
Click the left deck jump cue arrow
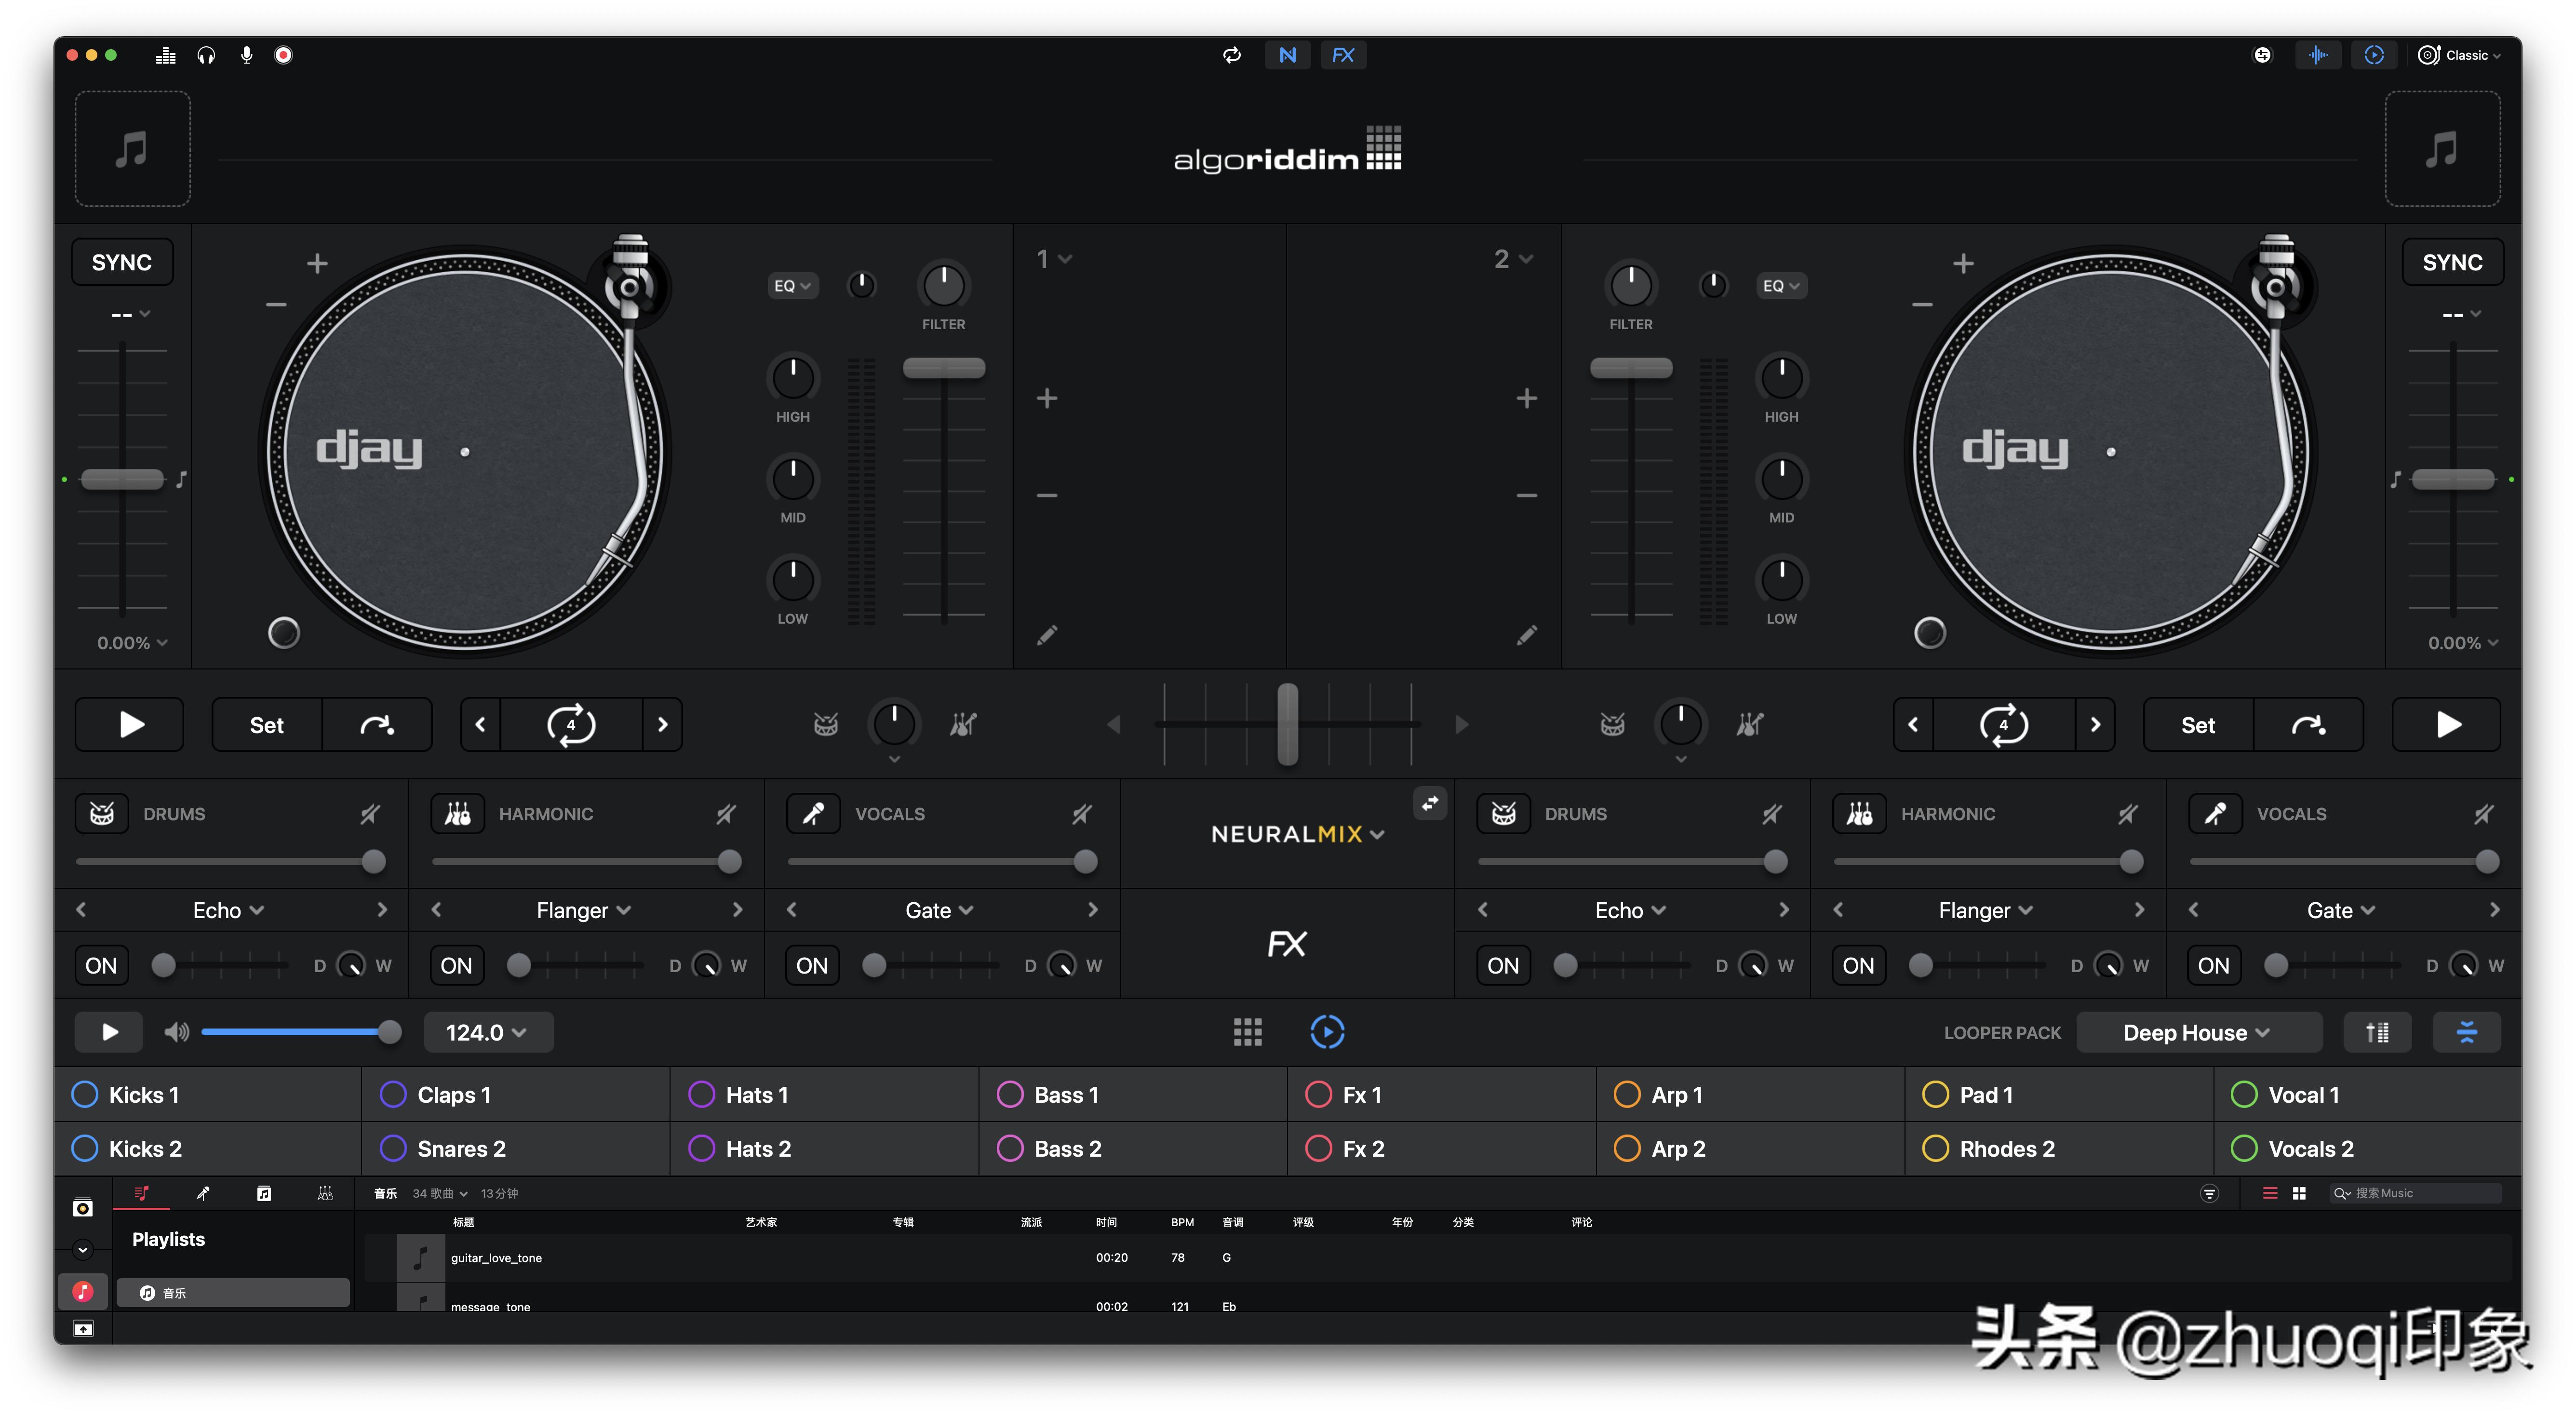pyautogui.click(x=377, y=725)
